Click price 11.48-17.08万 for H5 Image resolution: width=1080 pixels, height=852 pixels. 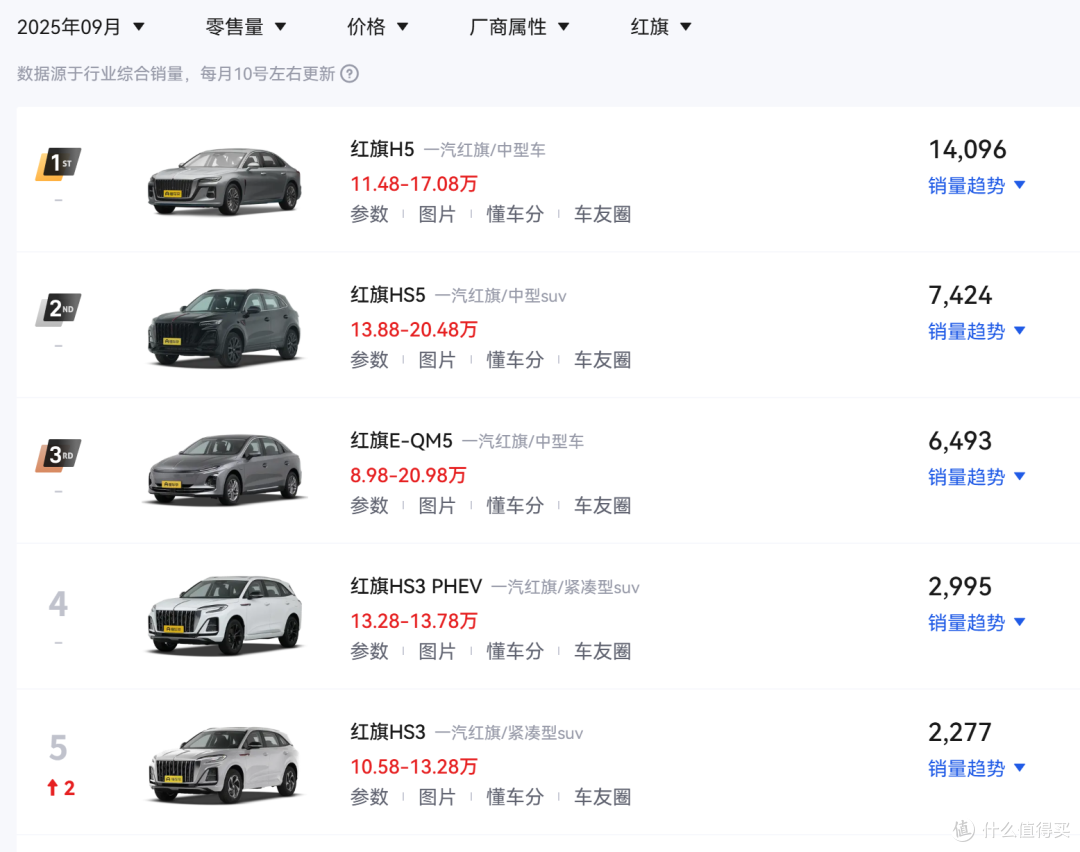414,185
